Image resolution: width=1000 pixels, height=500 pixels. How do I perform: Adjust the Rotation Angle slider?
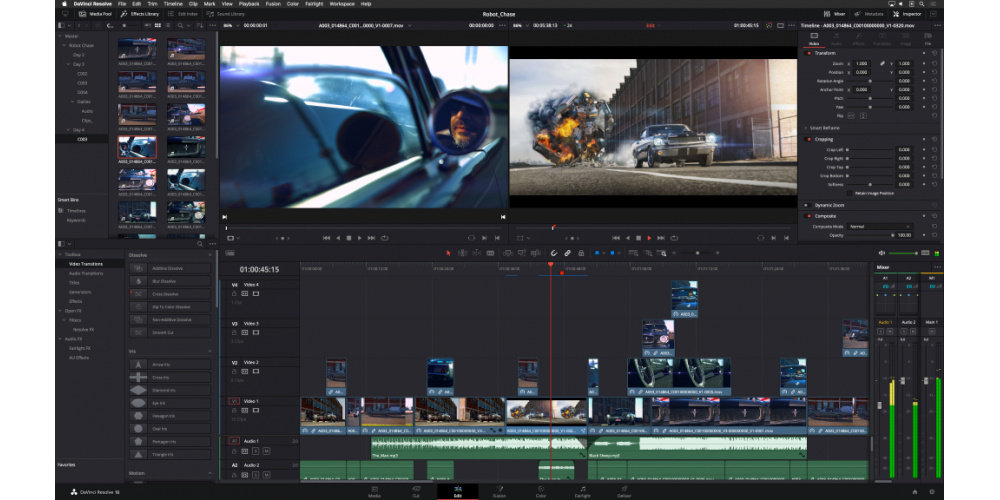pos(870,81)
